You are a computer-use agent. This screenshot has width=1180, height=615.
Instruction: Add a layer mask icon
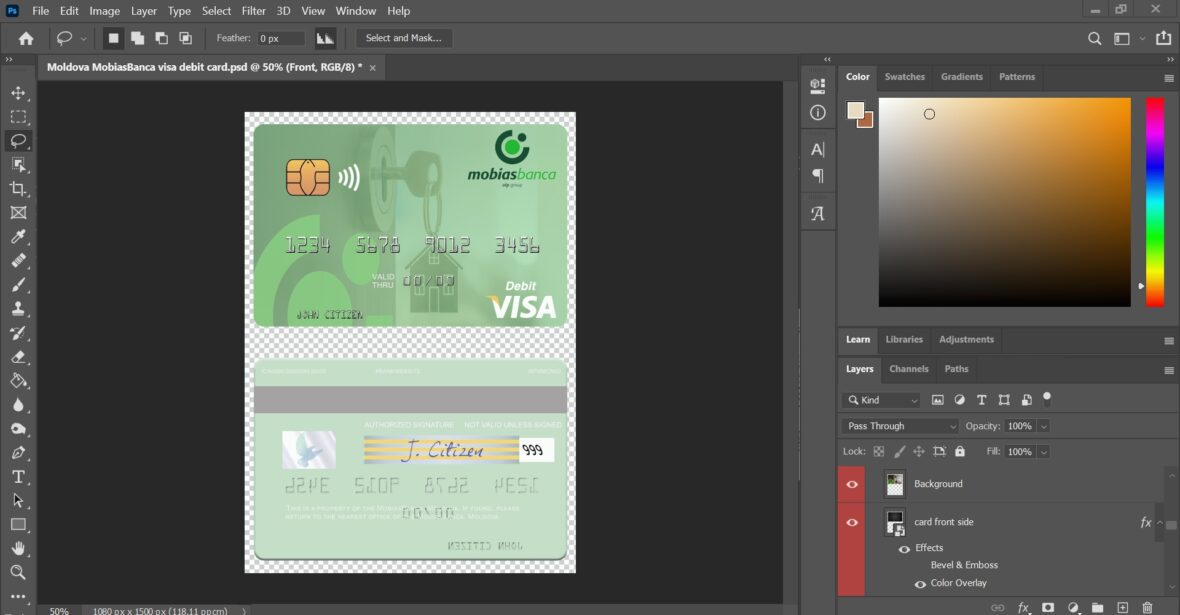tap(1048, 607)
